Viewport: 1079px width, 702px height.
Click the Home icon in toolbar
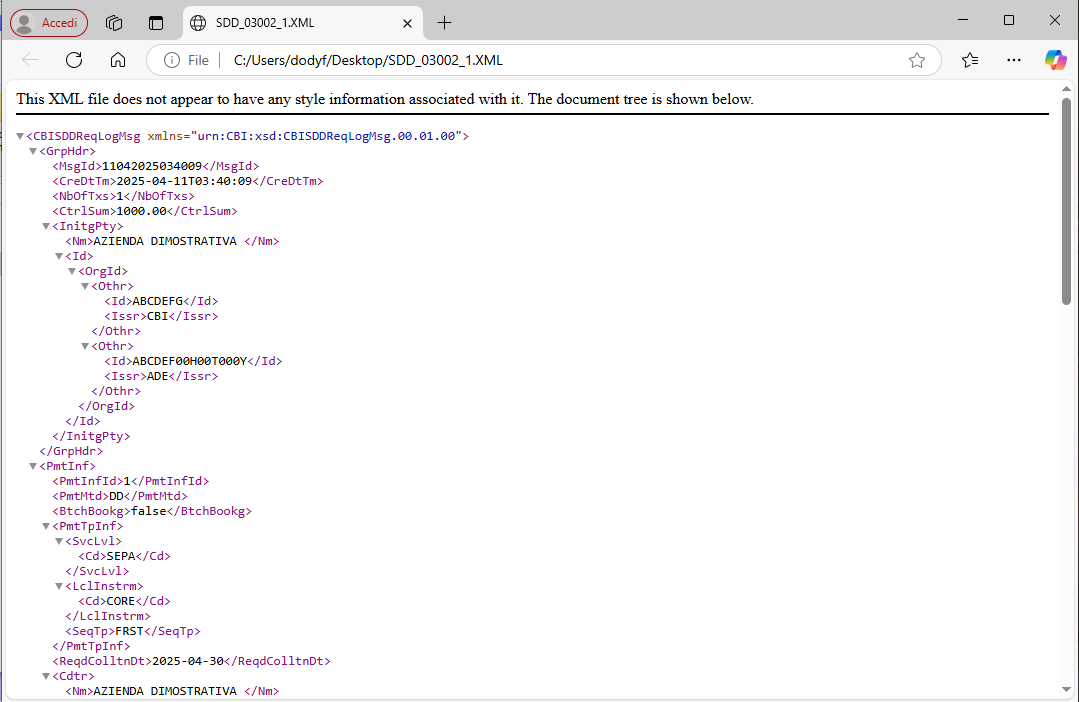118,60
